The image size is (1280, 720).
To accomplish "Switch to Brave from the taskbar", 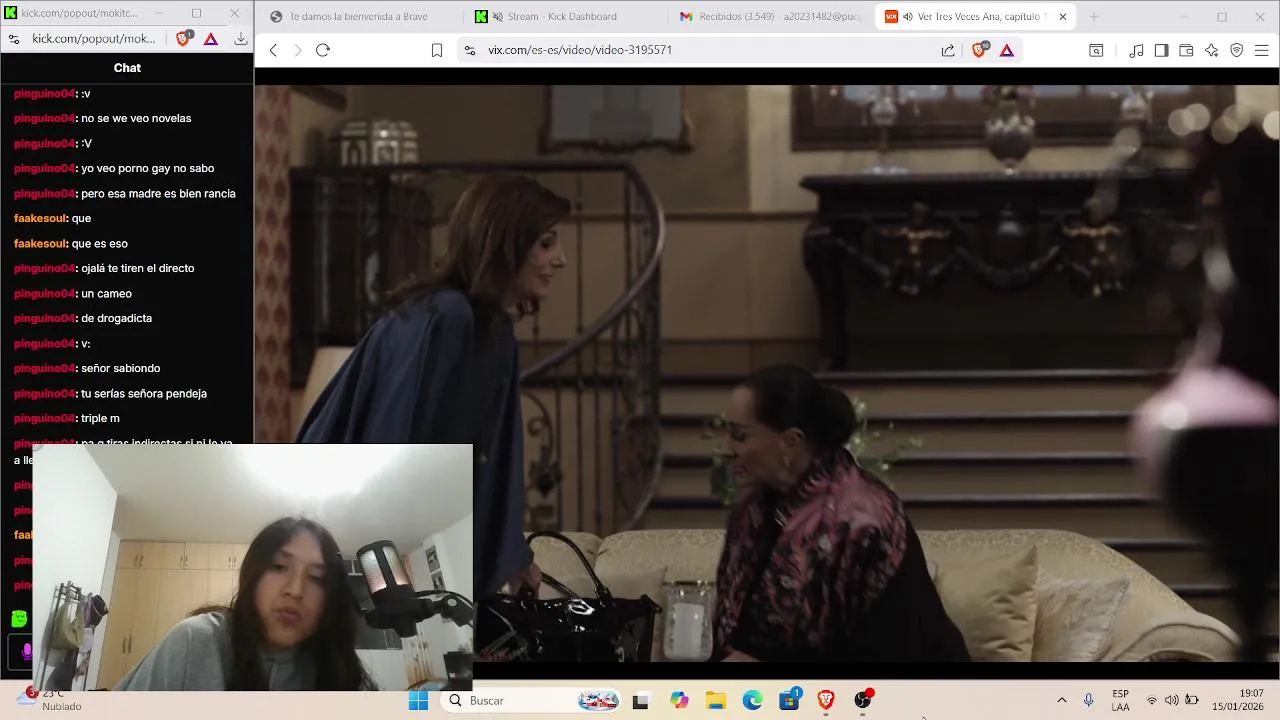I will tap(826, 701).
